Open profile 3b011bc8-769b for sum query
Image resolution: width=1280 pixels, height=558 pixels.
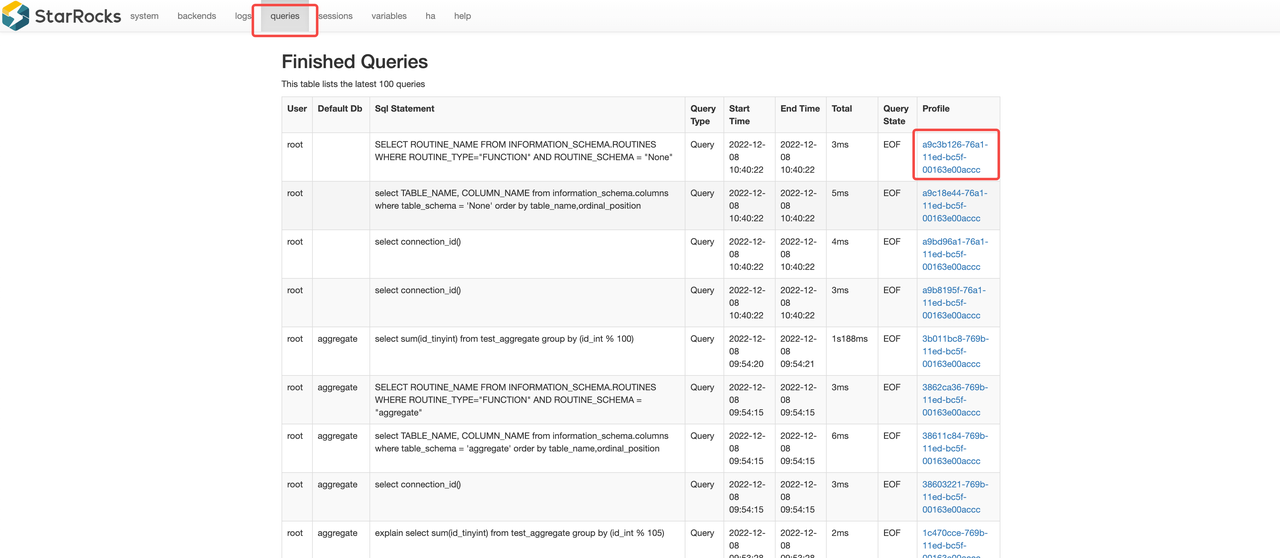point(954,351)
